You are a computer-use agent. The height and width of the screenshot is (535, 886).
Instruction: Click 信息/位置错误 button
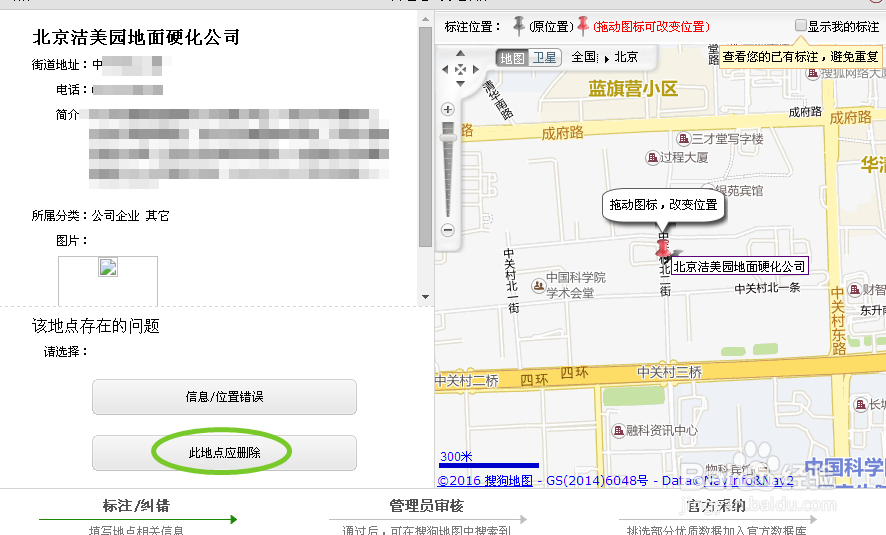[224, 397]
